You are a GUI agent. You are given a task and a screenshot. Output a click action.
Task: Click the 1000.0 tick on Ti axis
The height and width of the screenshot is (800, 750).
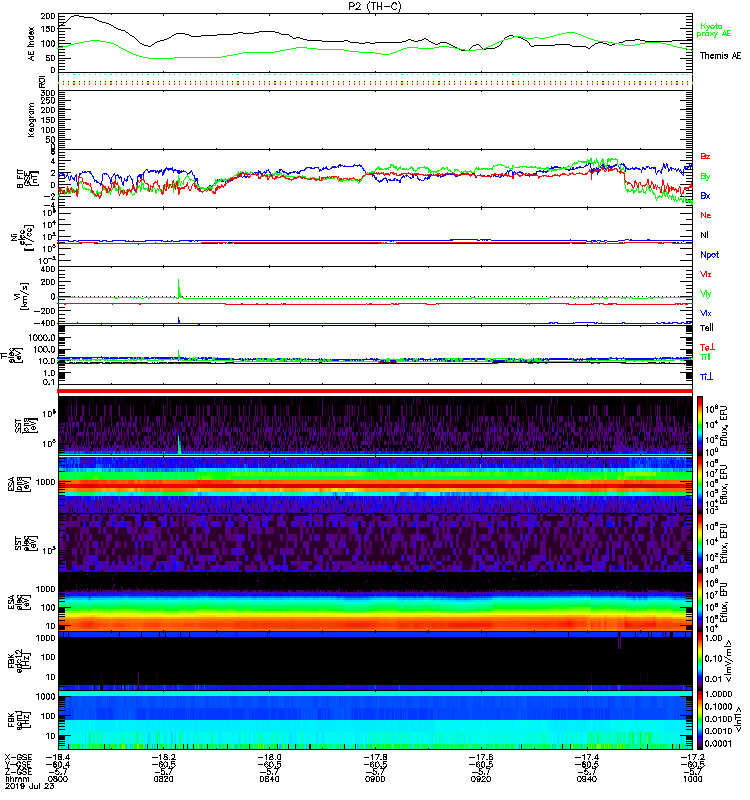point(42,338)
